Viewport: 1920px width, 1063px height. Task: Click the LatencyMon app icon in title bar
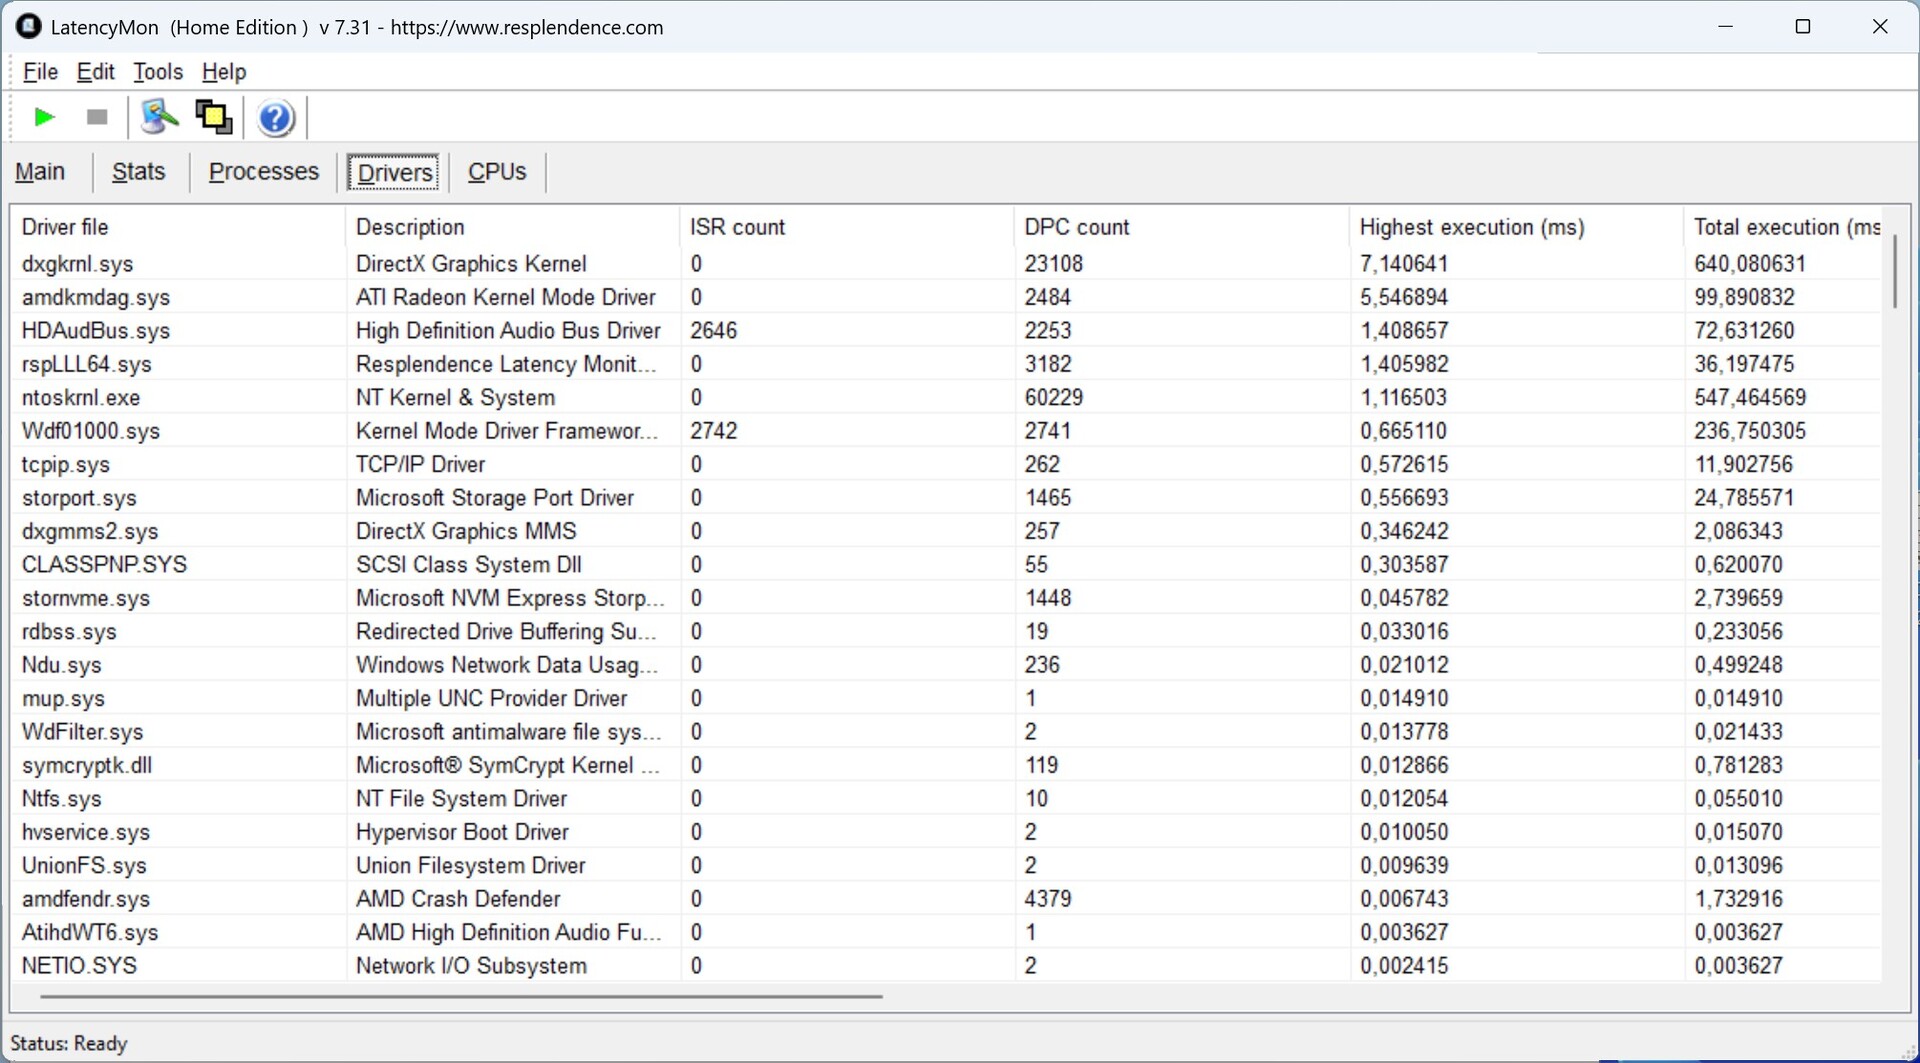pos(28,27)
